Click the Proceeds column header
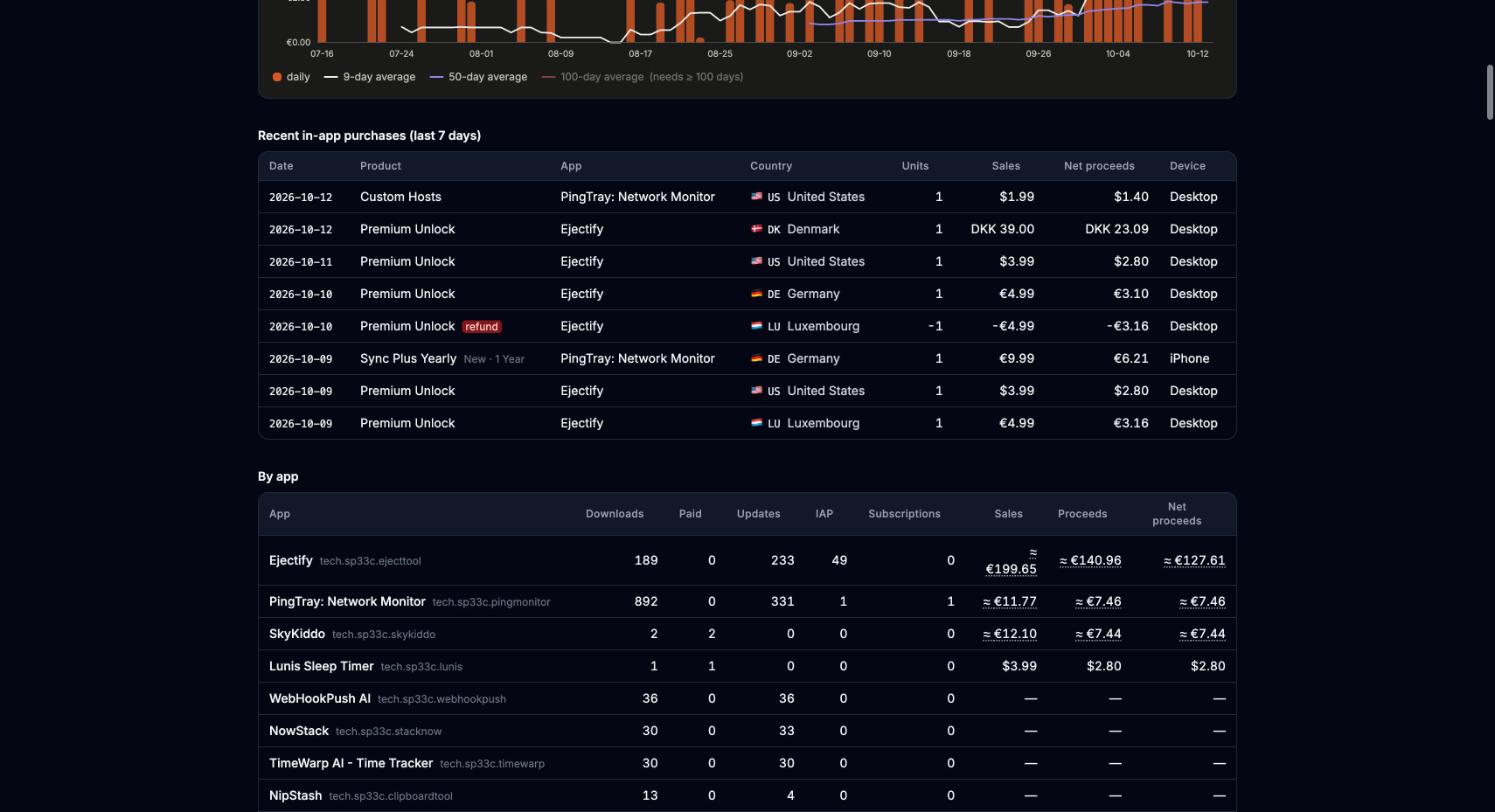 point(1082,514)
